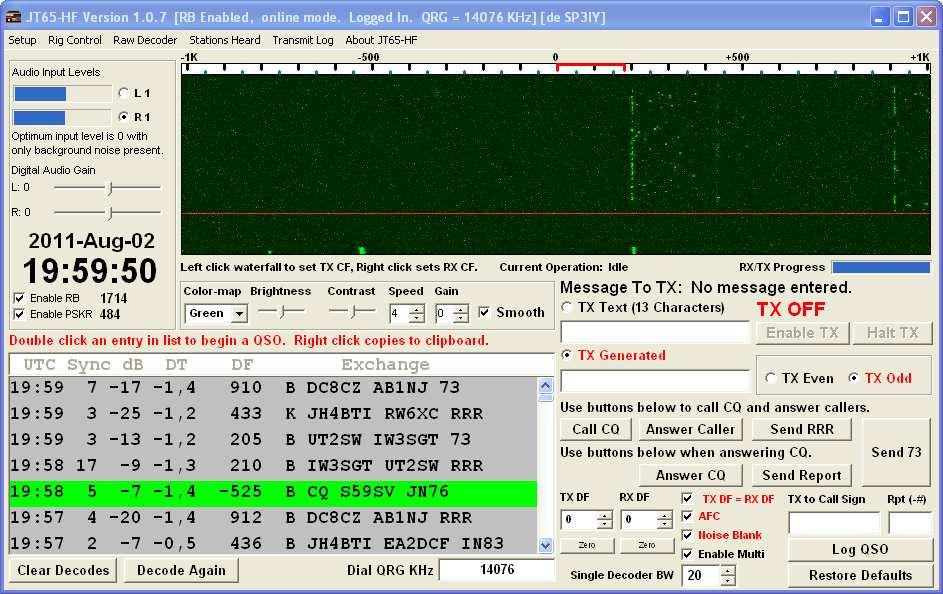
Task: Toggle the Enable Multi checkbox
Action: pyautogui.click(x=687, y=554)
